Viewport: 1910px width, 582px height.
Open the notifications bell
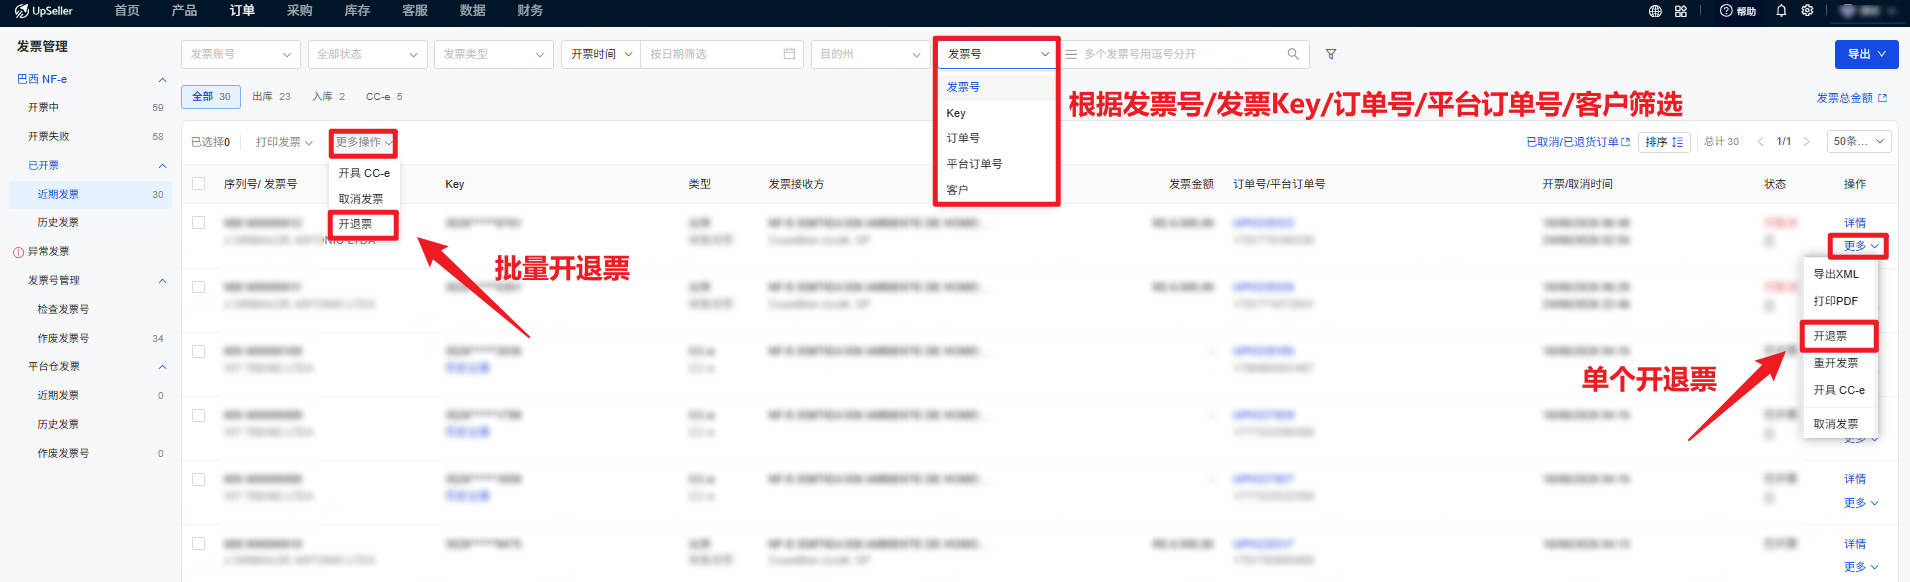tap(1781, 11)
